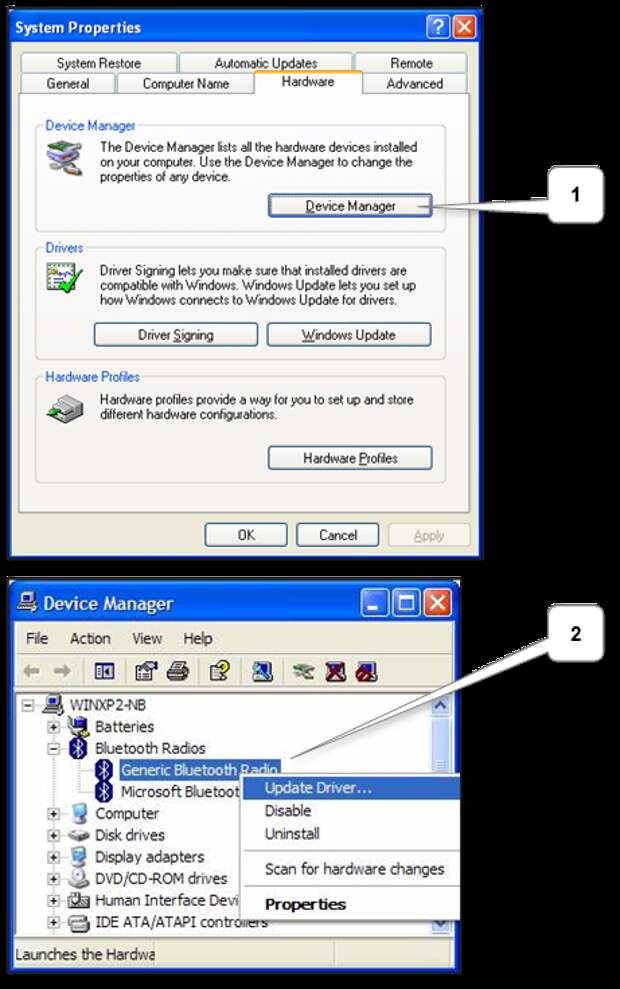Open the Help menu in Device Manager
Image resolution: width=620 pixels, height=989 pixels.
[197, 638]
